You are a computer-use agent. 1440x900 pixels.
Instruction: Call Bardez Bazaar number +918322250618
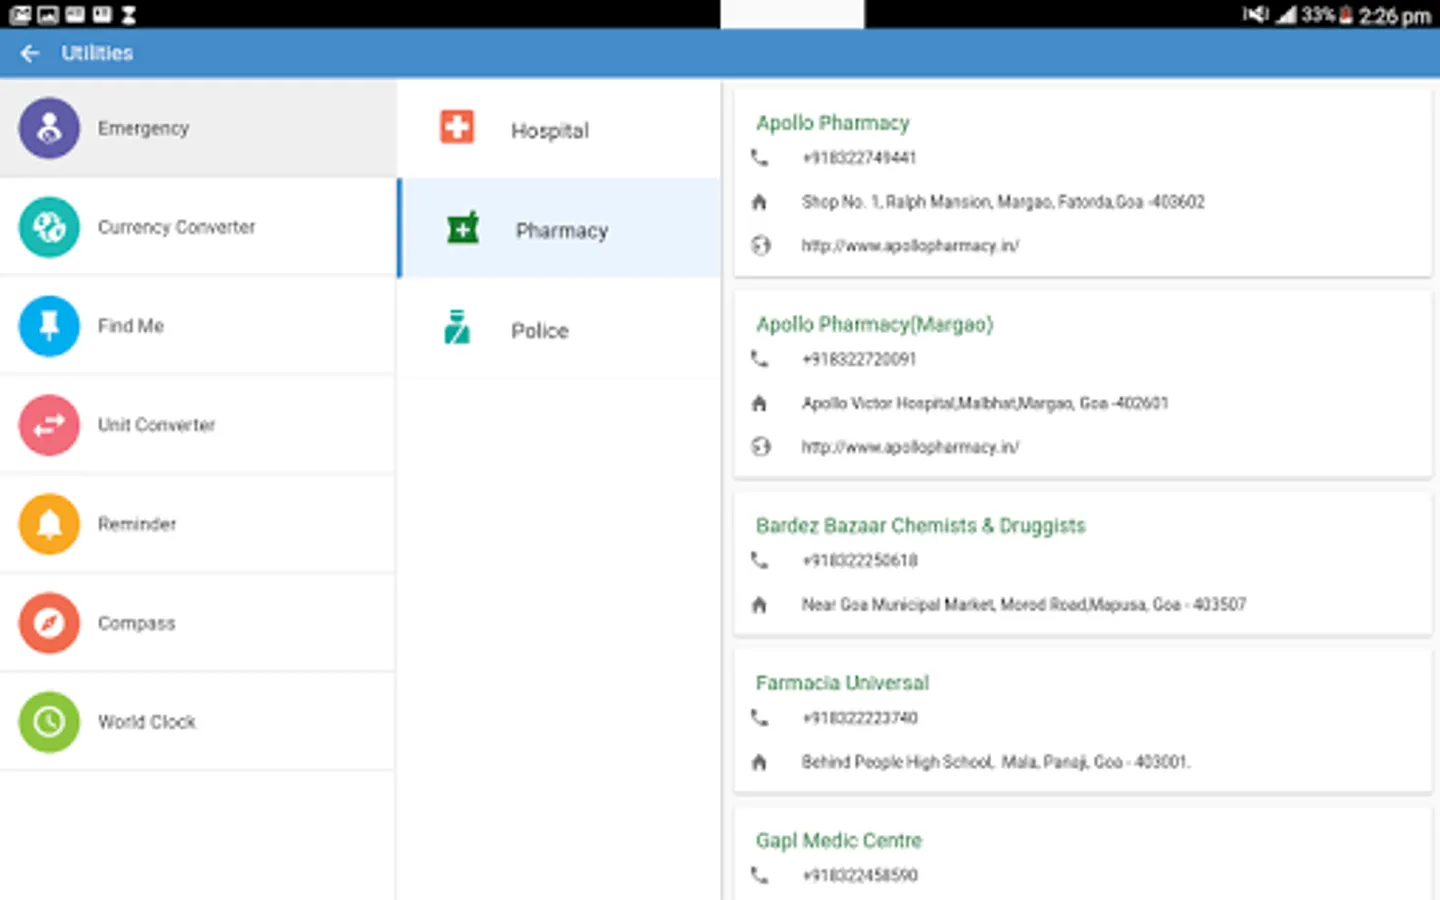pos(859,561)
